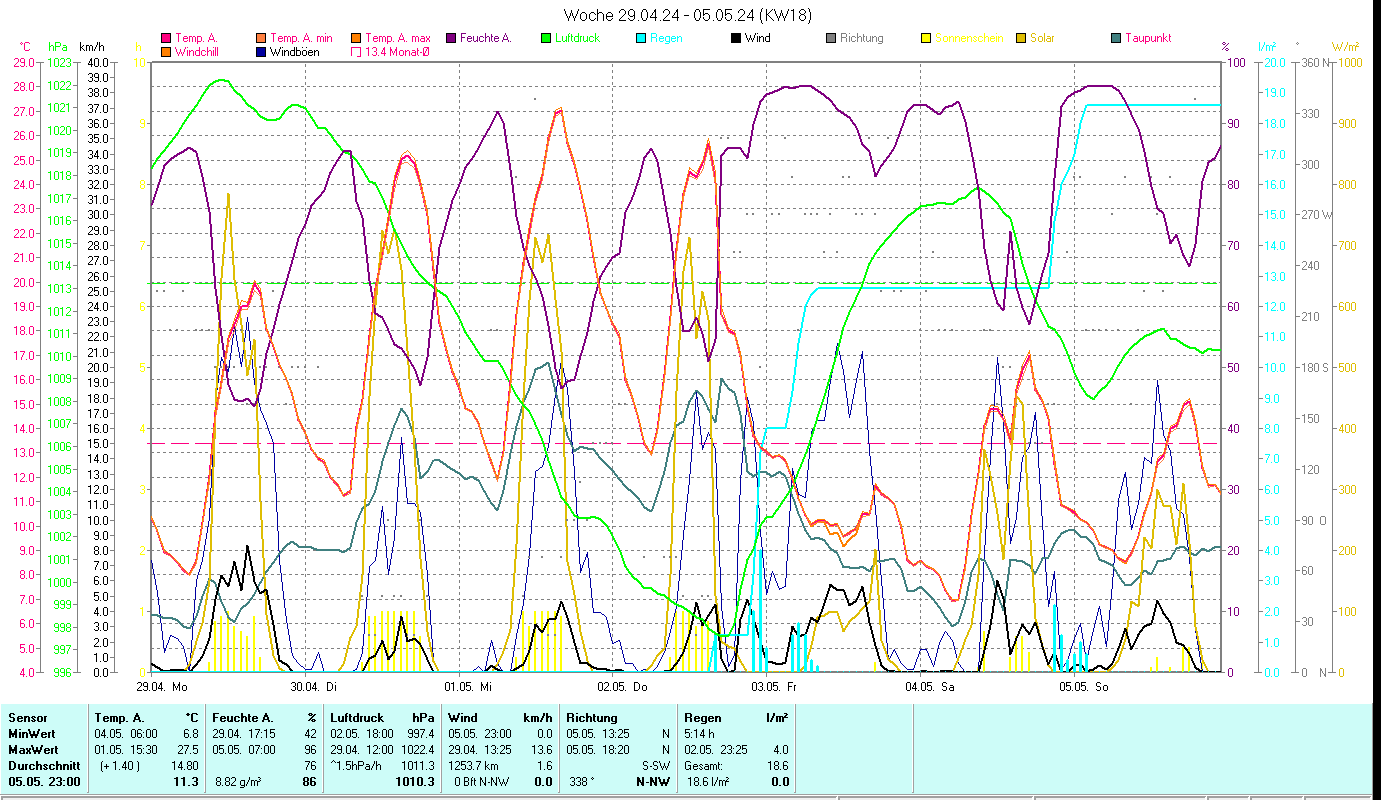Click the average temperature value 14.80
This screenshot has width=1381, height=800.
point(185,765)
